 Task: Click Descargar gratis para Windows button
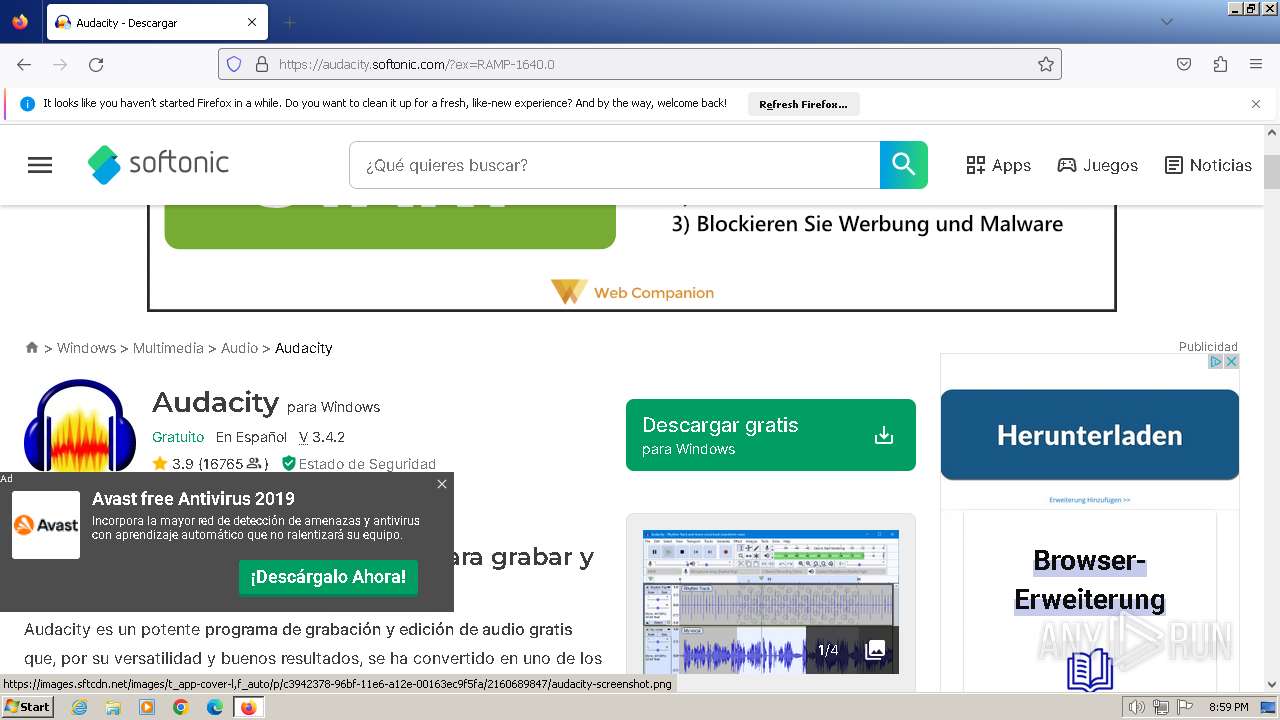(x=770, y=435)
